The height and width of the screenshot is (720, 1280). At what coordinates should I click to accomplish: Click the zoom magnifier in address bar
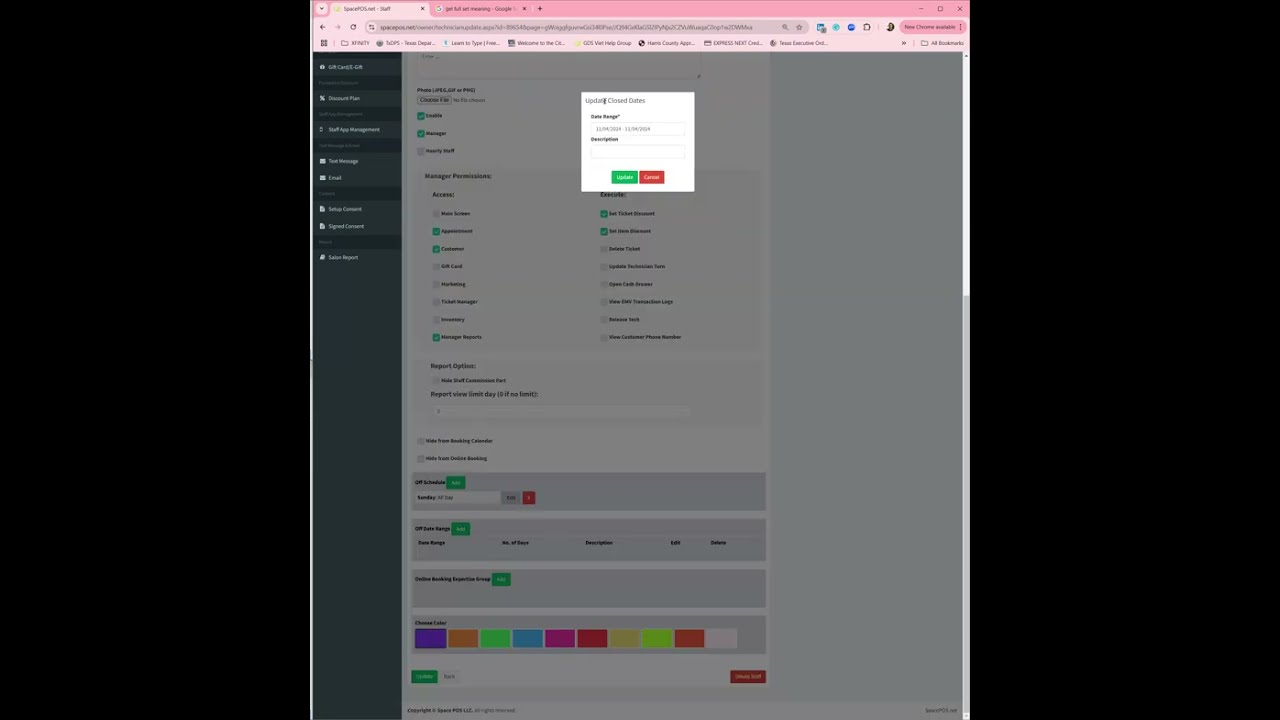785,27
